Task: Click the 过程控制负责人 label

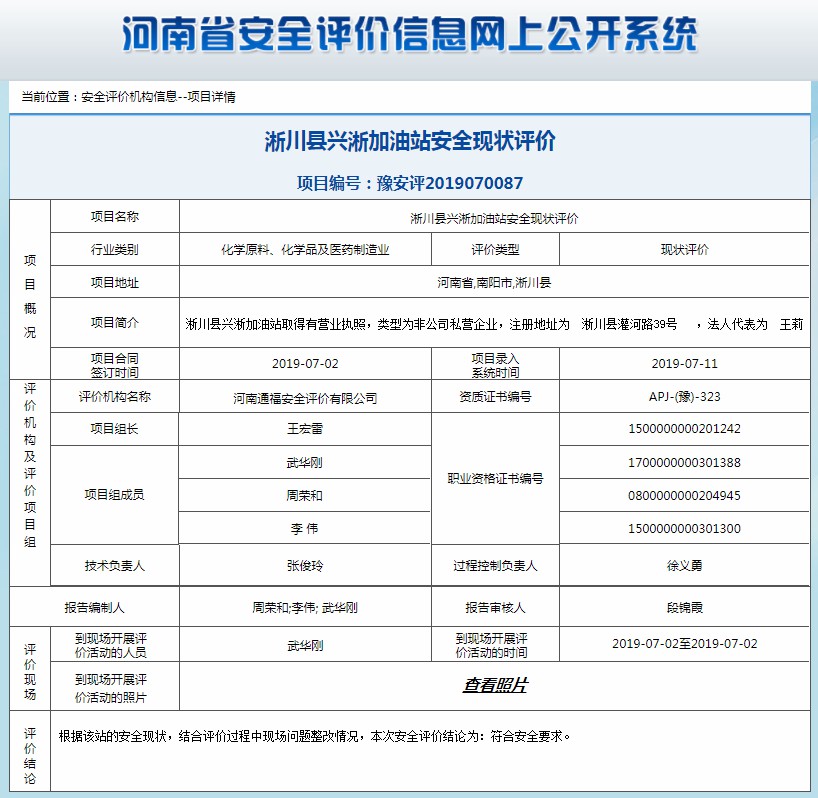Action: pyautogui.click(x=495, y=565)
